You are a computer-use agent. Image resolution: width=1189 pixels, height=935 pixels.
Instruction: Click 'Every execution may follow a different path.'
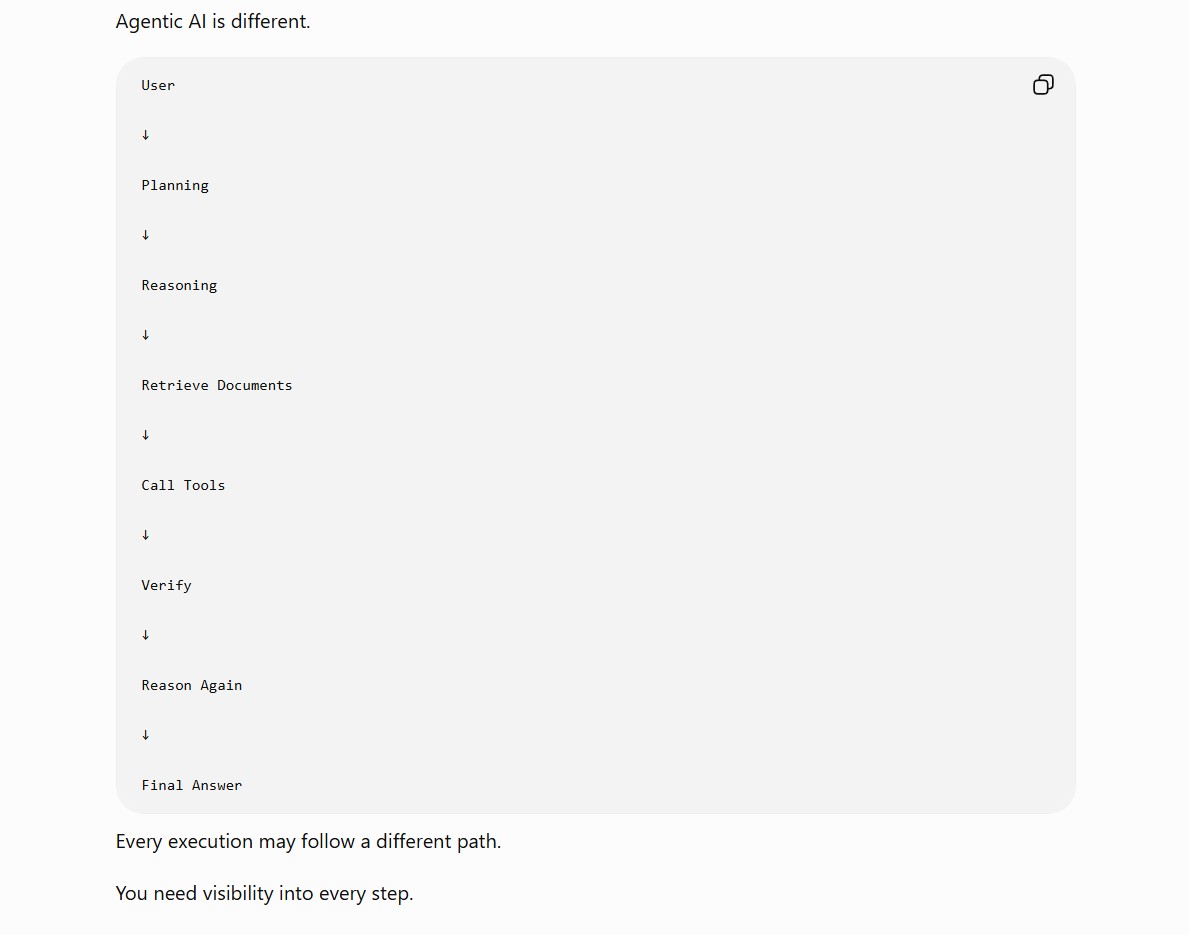pos(308,842)
